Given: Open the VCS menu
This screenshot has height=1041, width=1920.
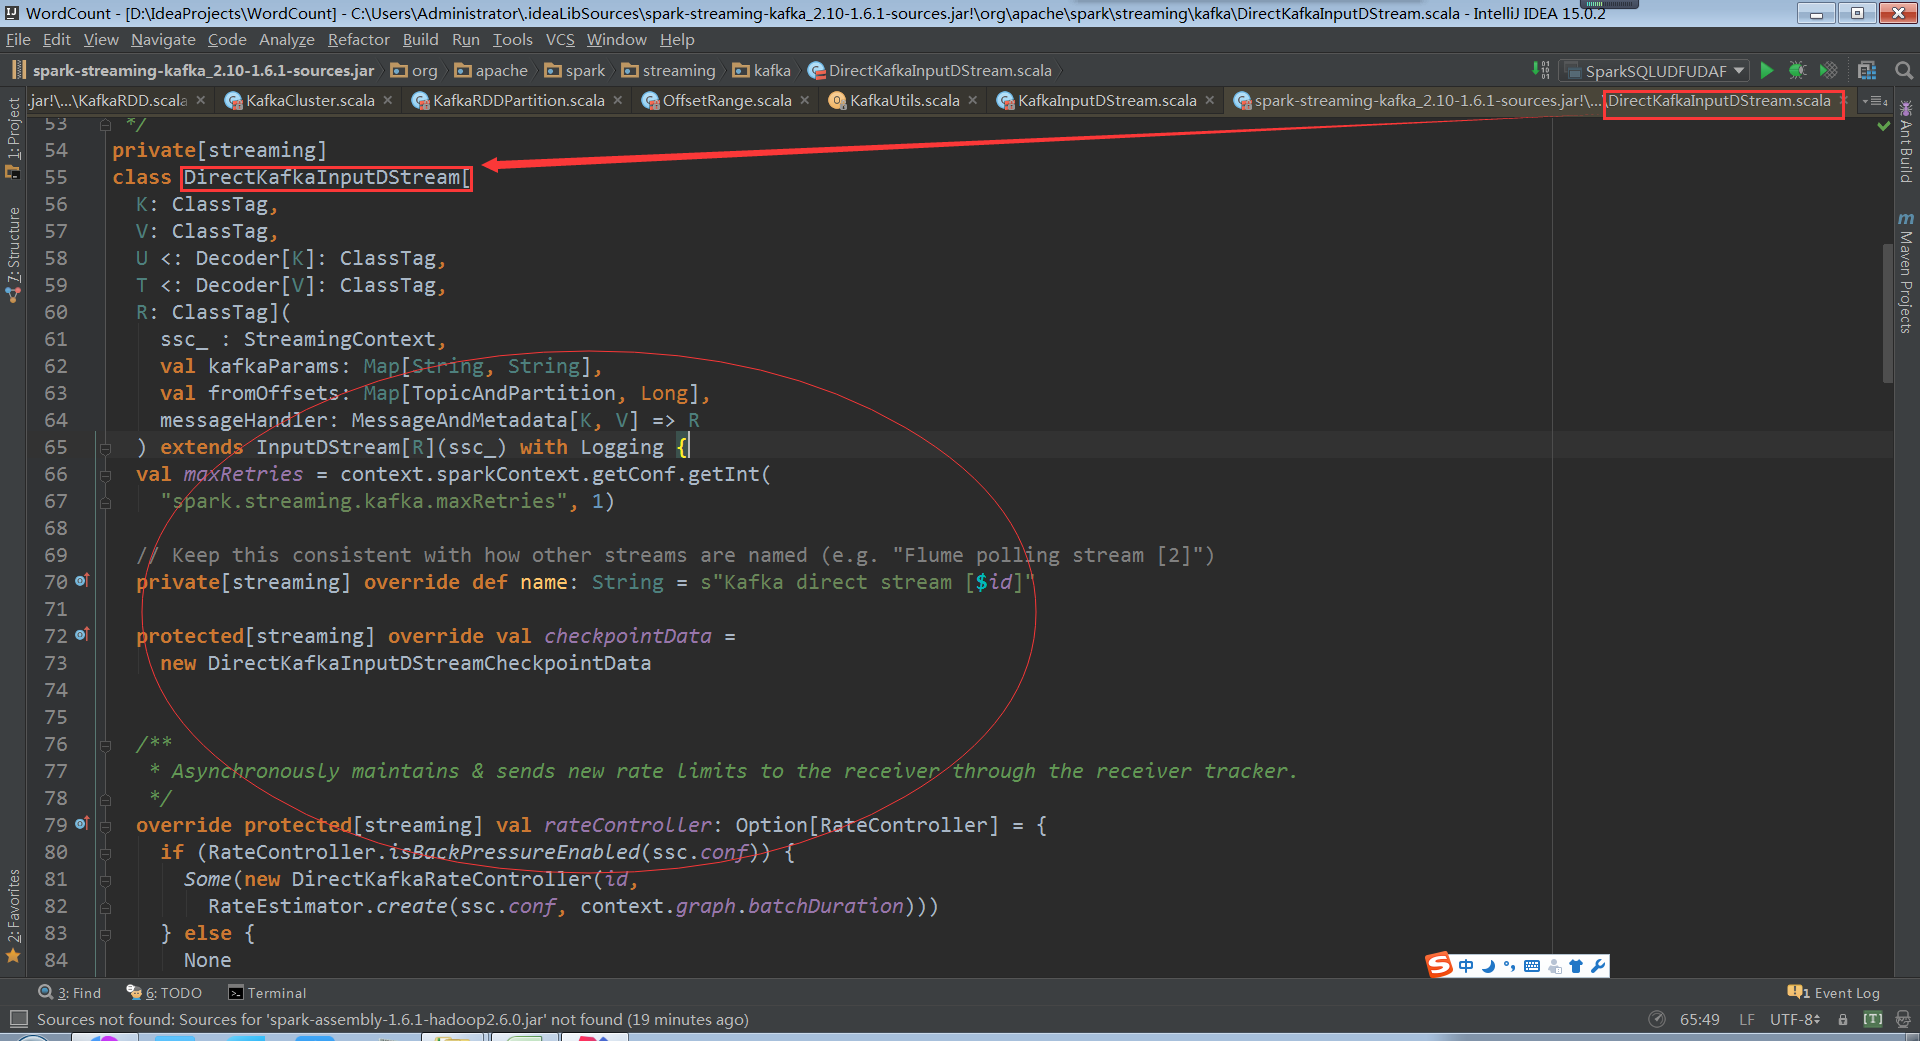Looking at the screenshot, I should point(560,39).
